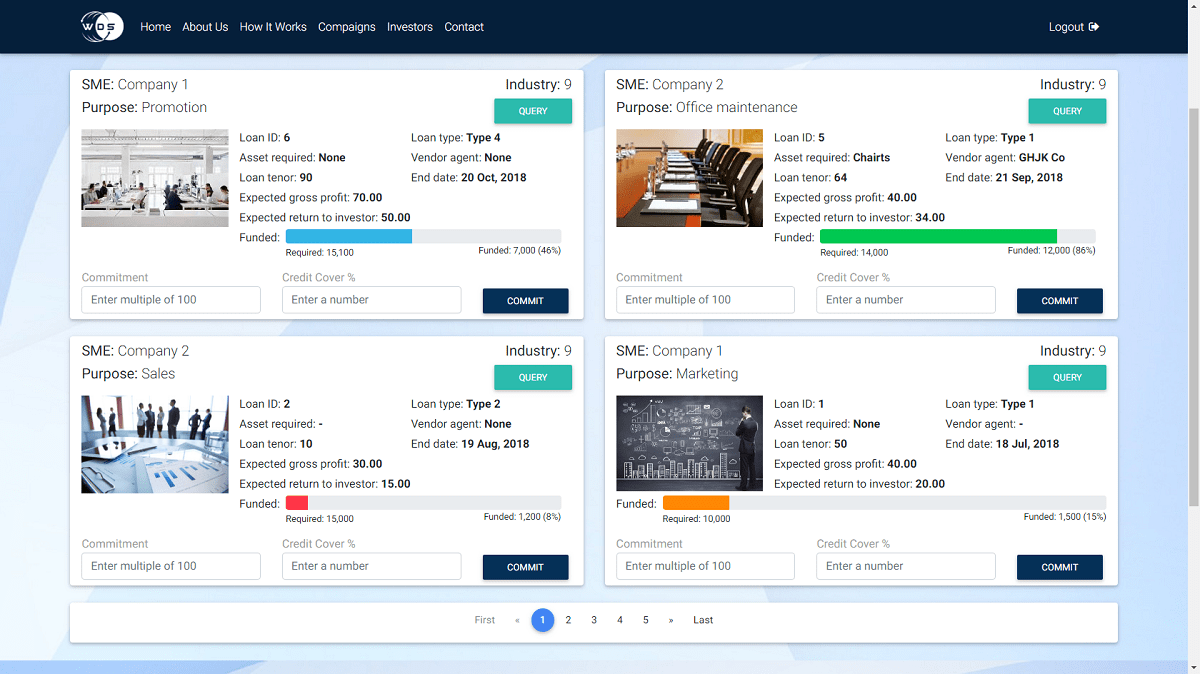Click the "Purpose: Sales" heading

[128, 373]
